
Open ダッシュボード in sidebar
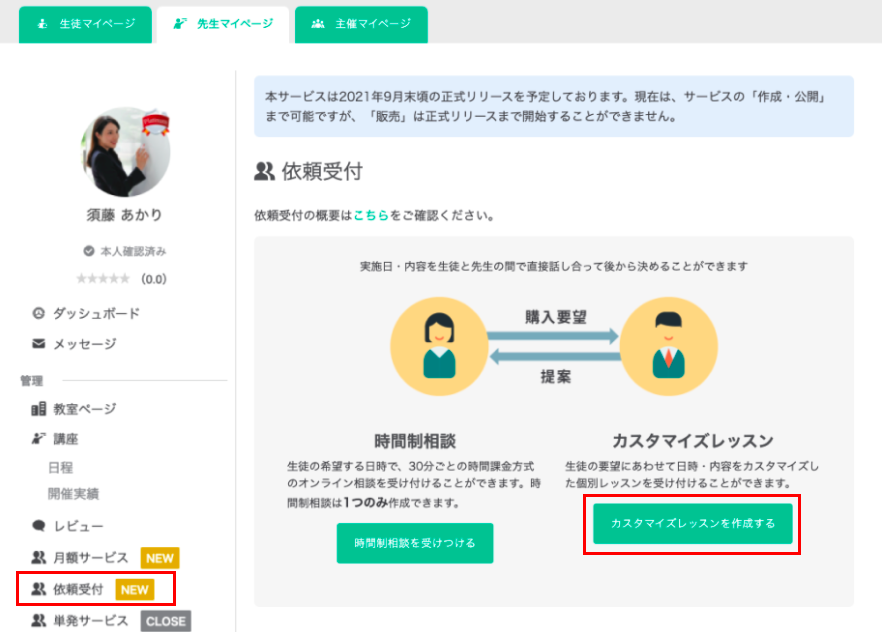click(96, 313)
